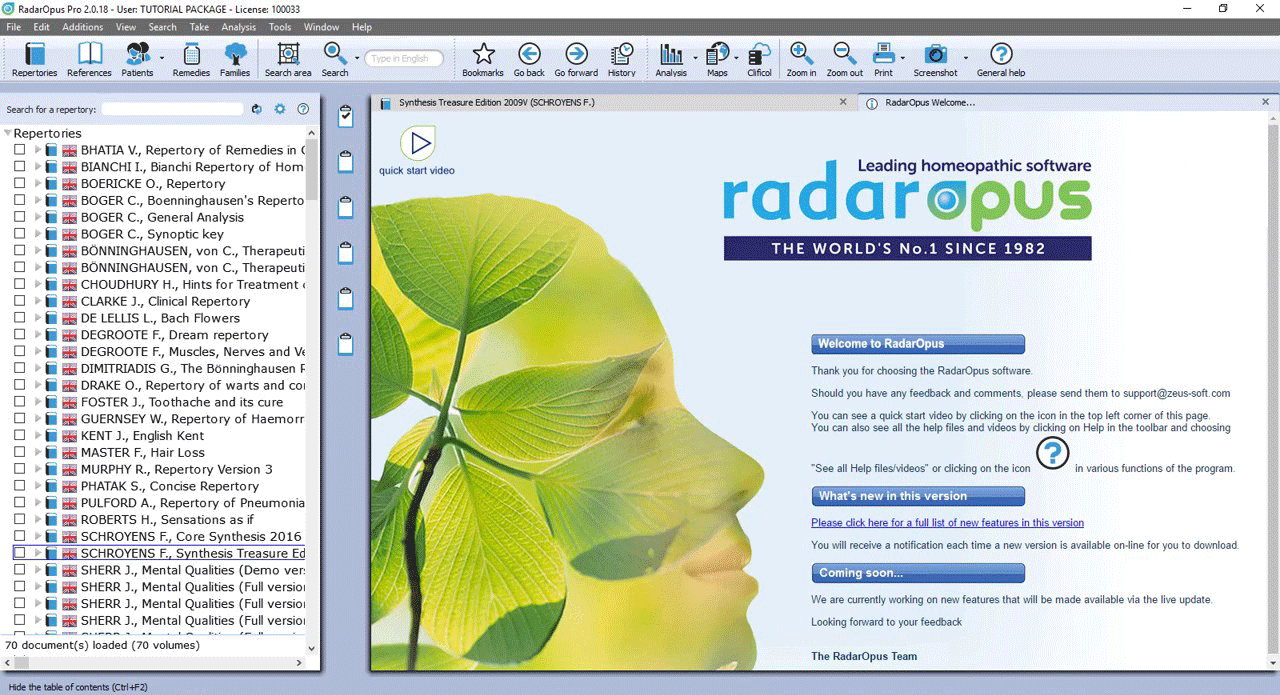Open the Tools menu

280,27
